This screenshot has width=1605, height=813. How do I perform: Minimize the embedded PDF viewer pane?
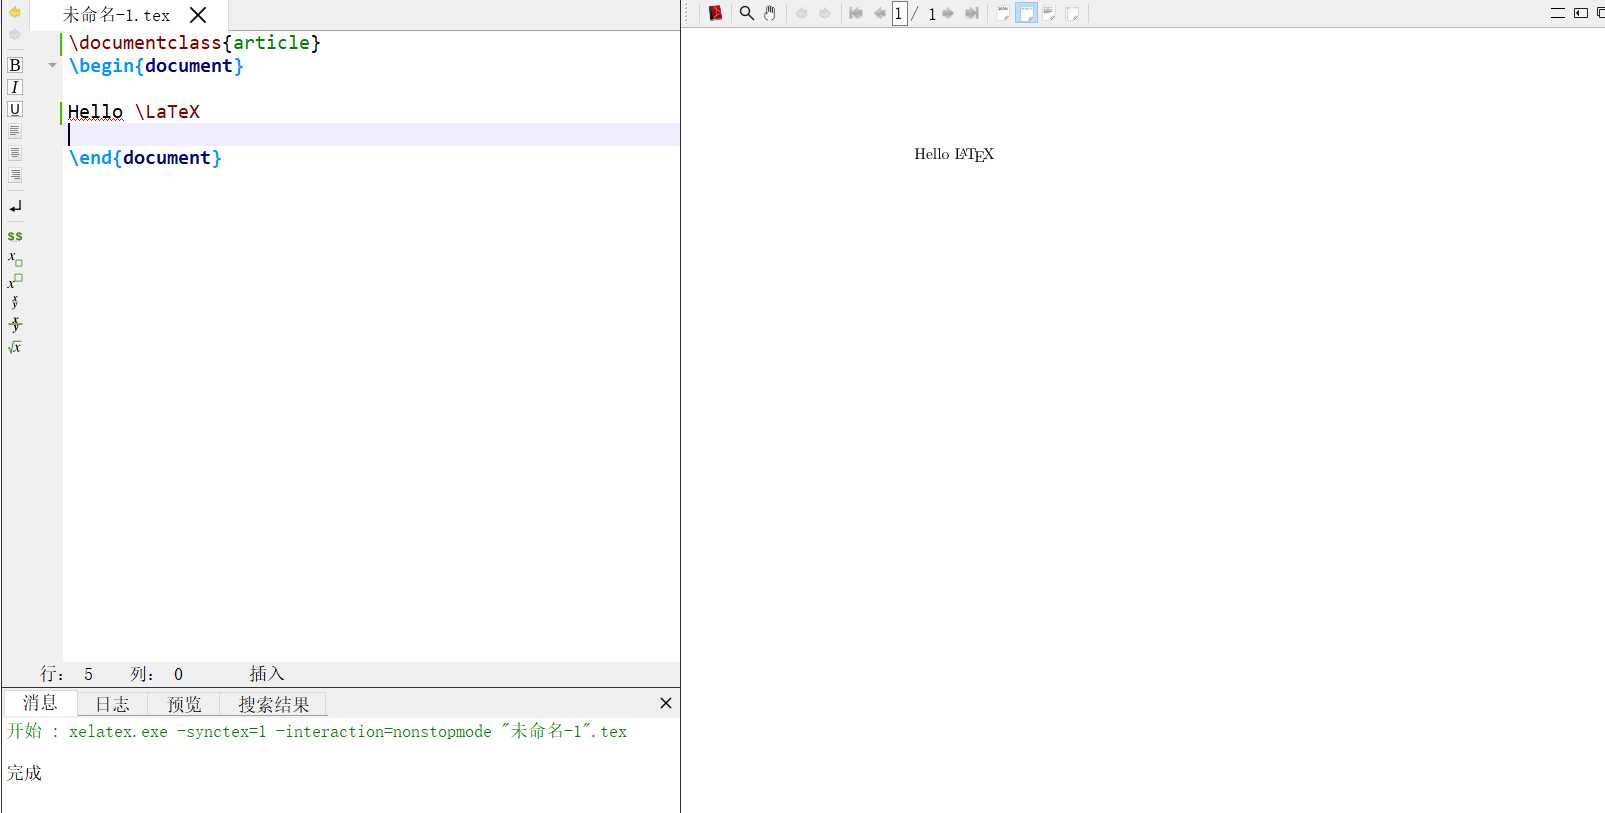click(1558, 13)
